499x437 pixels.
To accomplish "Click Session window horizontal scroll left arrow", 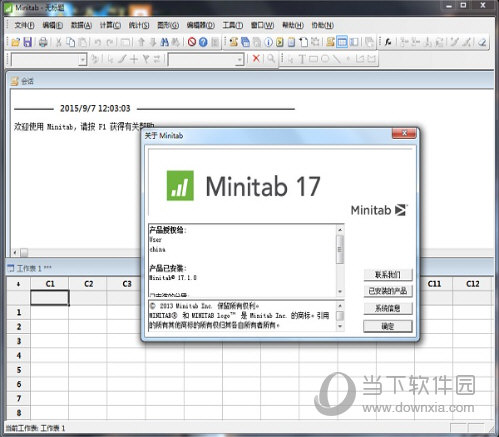I will pyautogui.click(x=15, y=252).
